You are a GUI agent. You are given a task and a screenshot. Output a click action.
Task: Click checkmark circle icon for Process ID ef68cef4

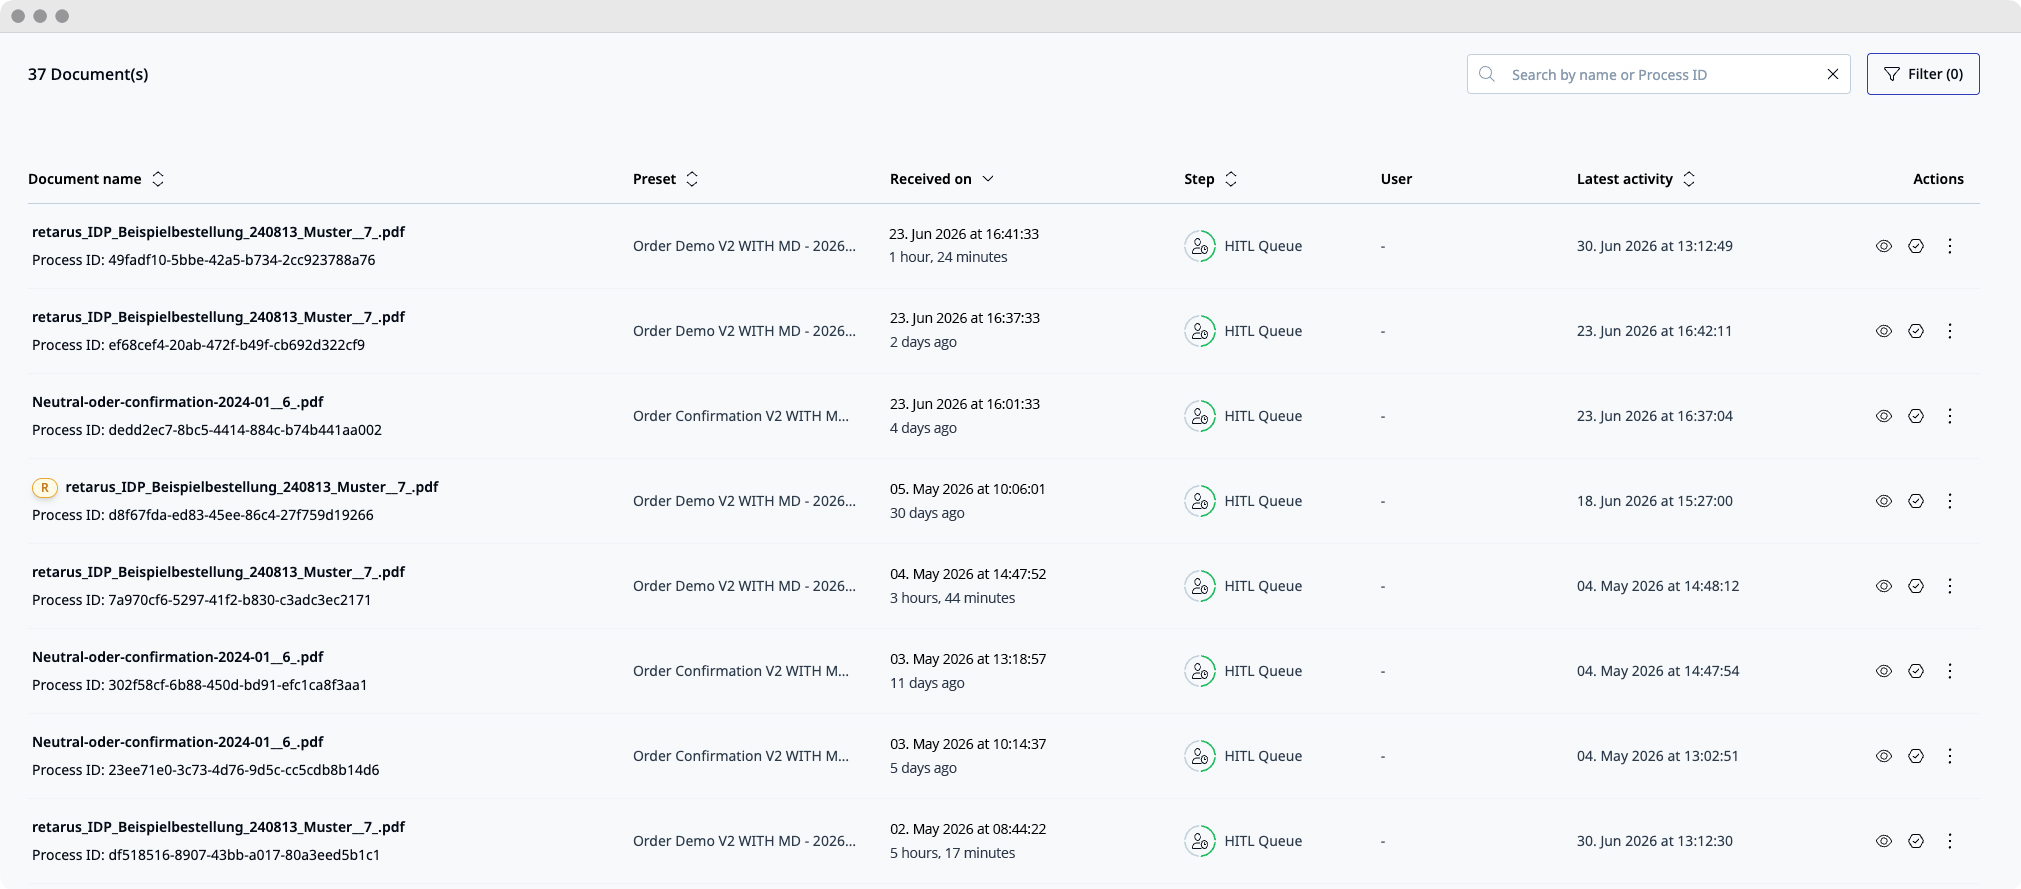tap(1916, 331)
